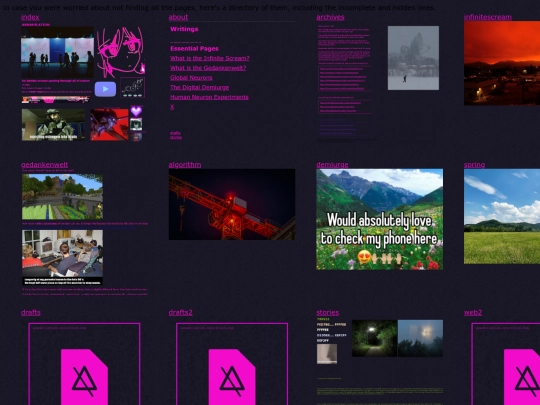
Task: Click the dark lit forest path photo
Action: [374, 338]
